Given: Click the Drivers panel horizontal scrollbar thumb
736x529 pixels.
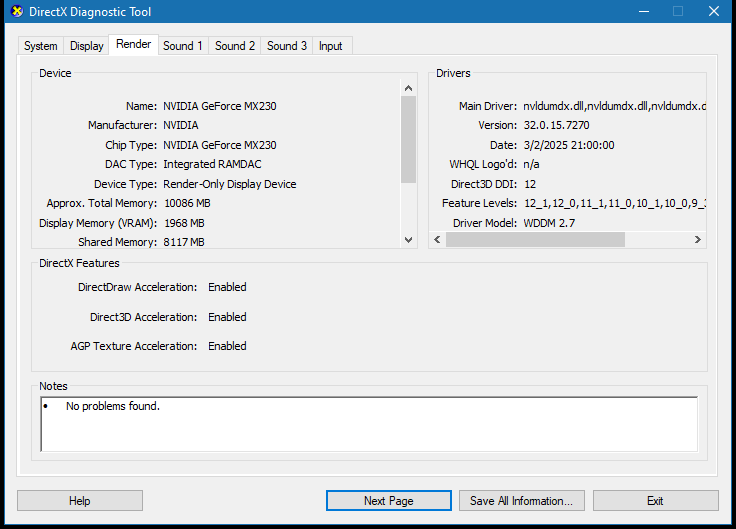Looking at the screenshot, I should [x=535, y=239].
